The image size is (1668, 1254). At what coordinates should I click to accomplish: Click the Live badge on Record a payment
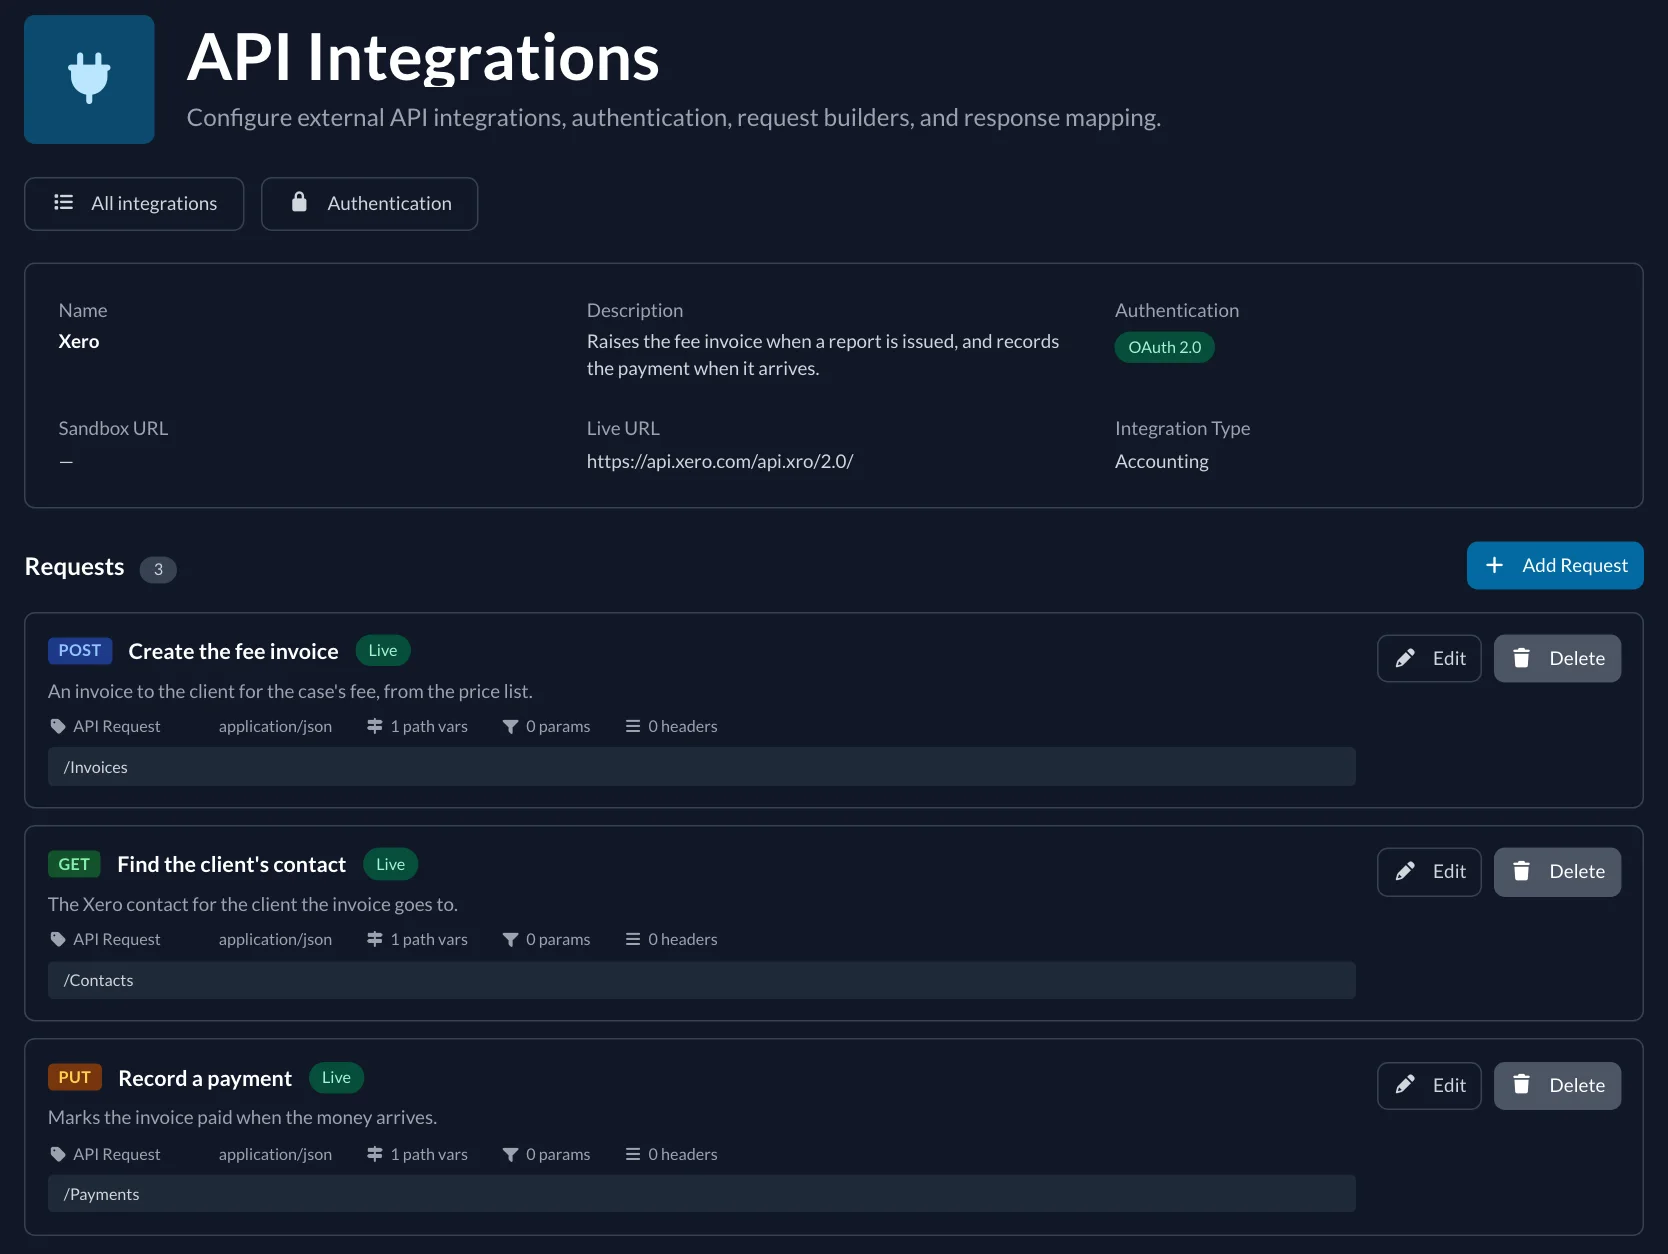click(336, 1078)
